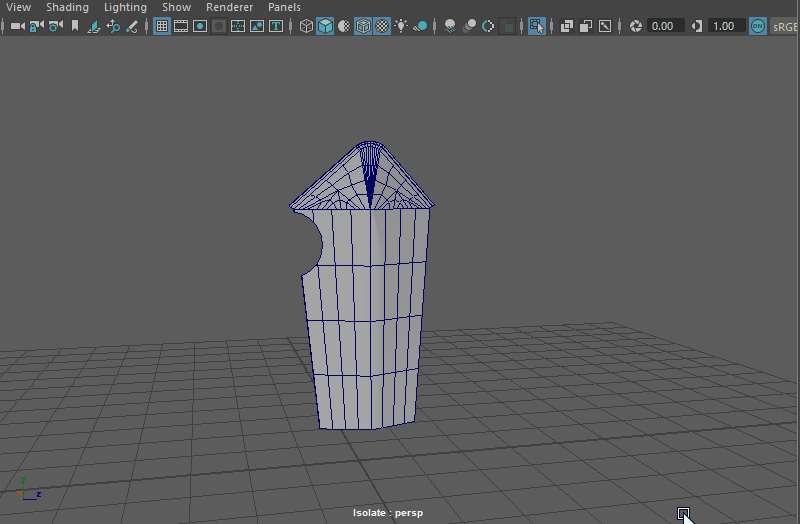Open the Show menu
Viewport: 800px width, 524px height.
(176, 7)
